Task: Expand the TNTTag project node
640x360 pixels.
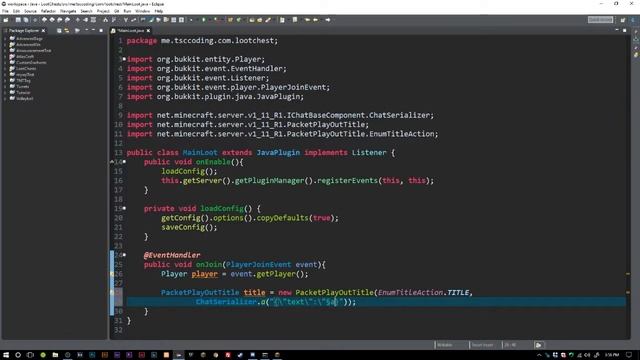Action: pyautogui.click(x=5, y=80)
